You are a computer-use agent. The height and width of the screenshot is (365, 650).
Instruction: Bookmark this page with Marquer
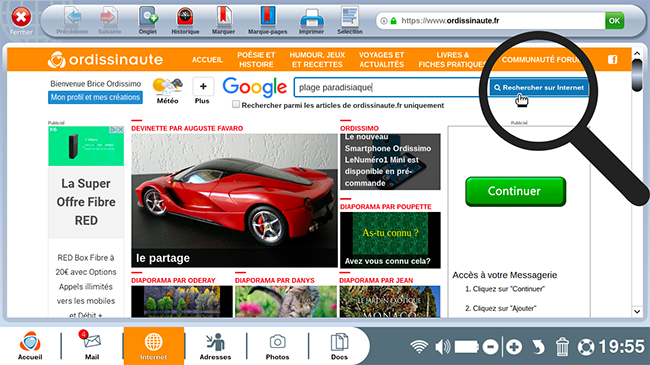tap(223, 21)
